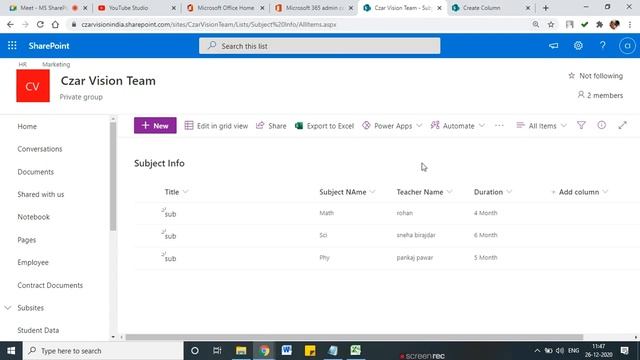Open the Power Apps dropdown
Image resolution: width=640 pixels, height=360 pixels.
point(392,126)
